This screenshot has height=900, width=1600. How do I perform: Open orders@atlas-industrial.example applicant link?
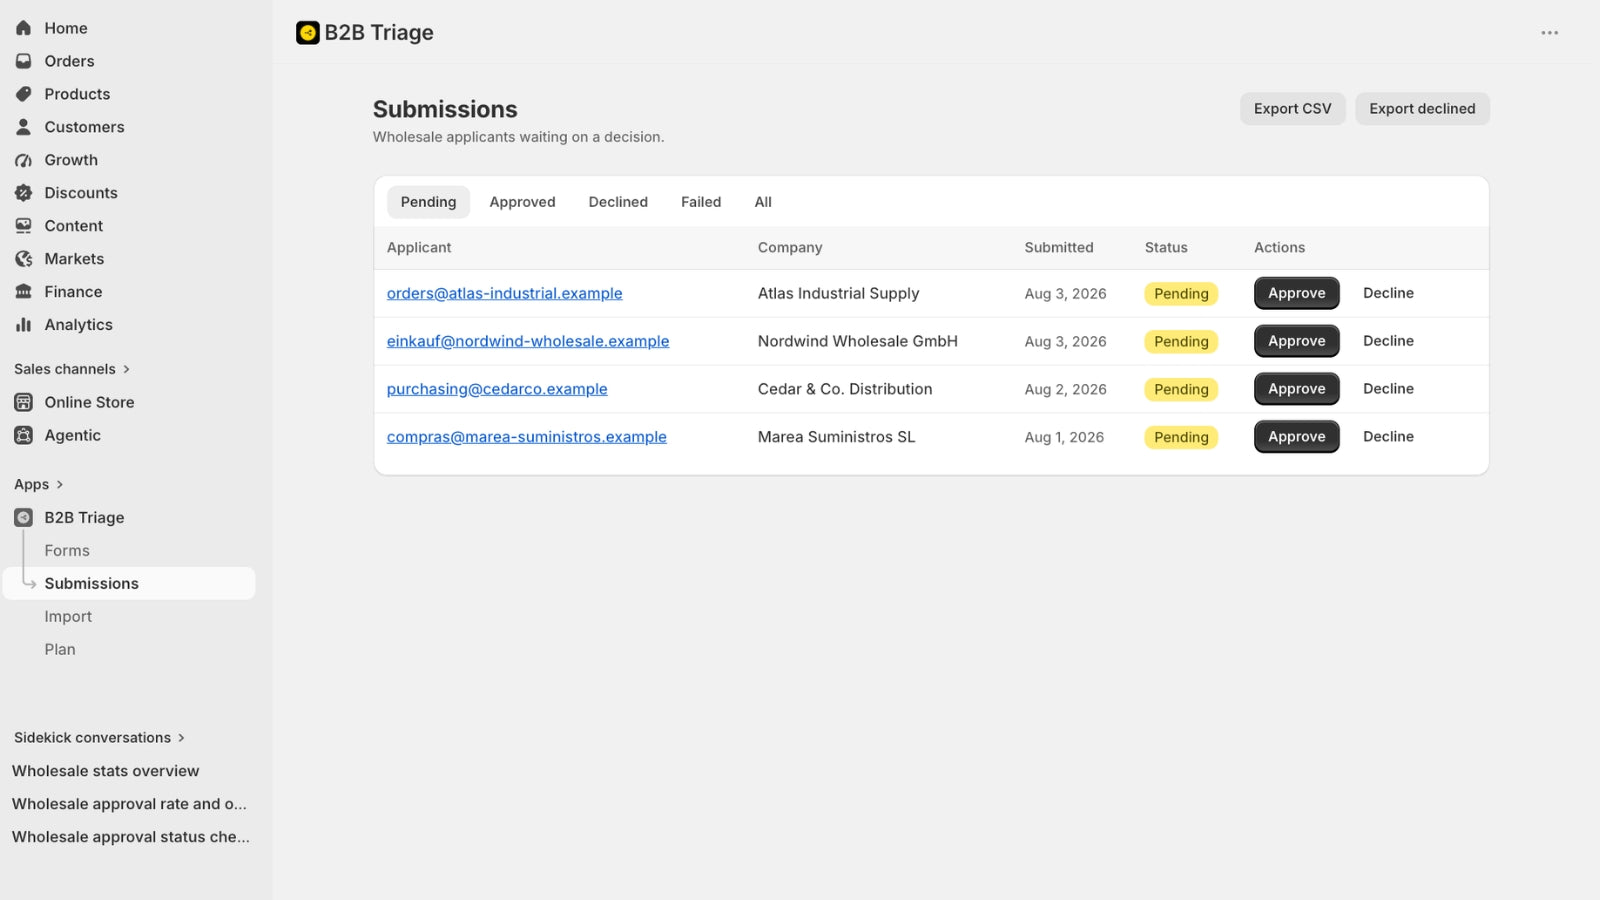click(504, 293)
